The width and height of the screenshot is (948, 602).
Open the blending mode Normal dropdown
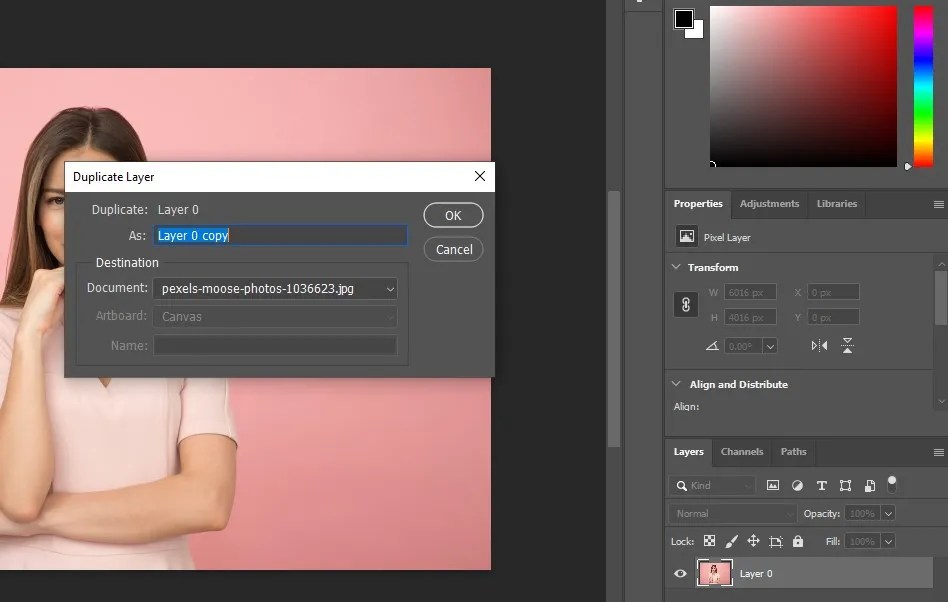[730, 513]
